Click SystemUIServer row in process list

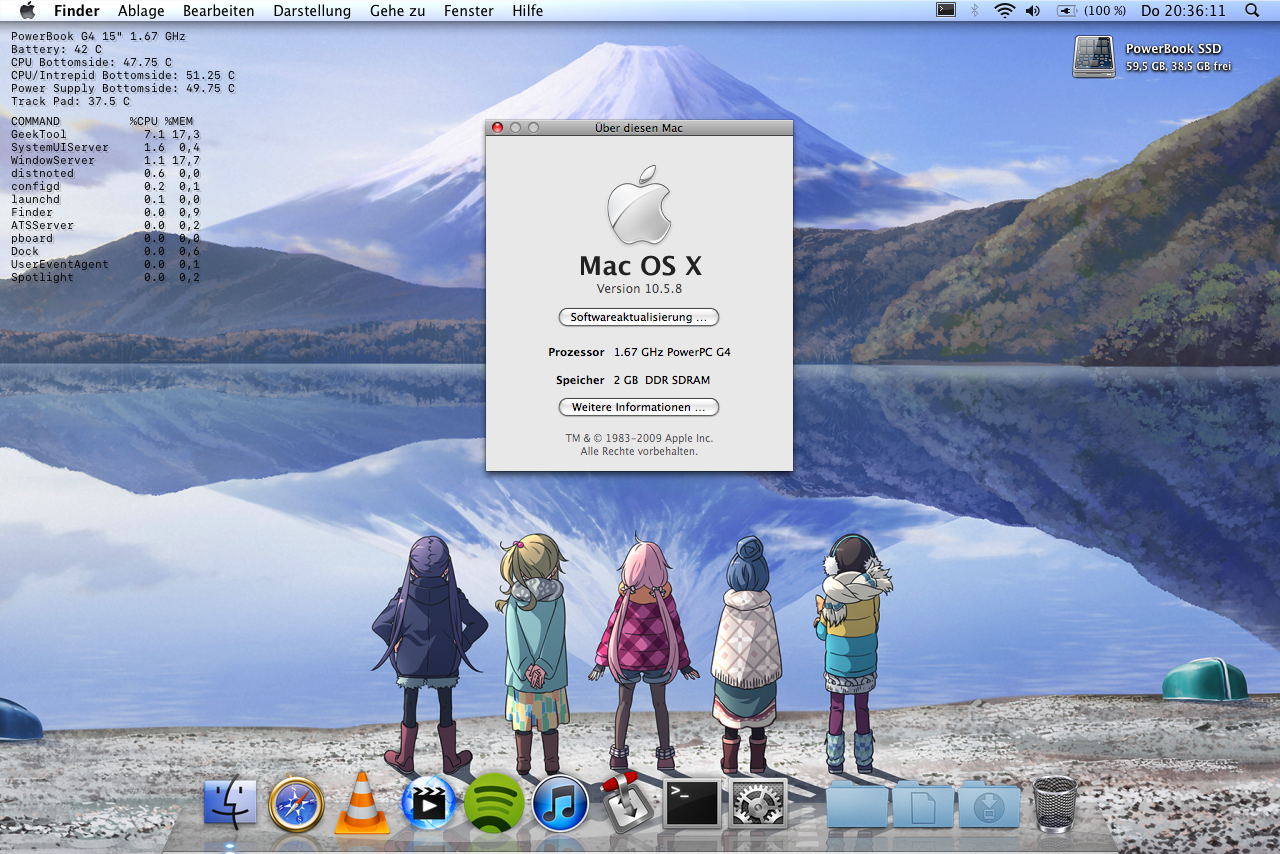[105, 147]
